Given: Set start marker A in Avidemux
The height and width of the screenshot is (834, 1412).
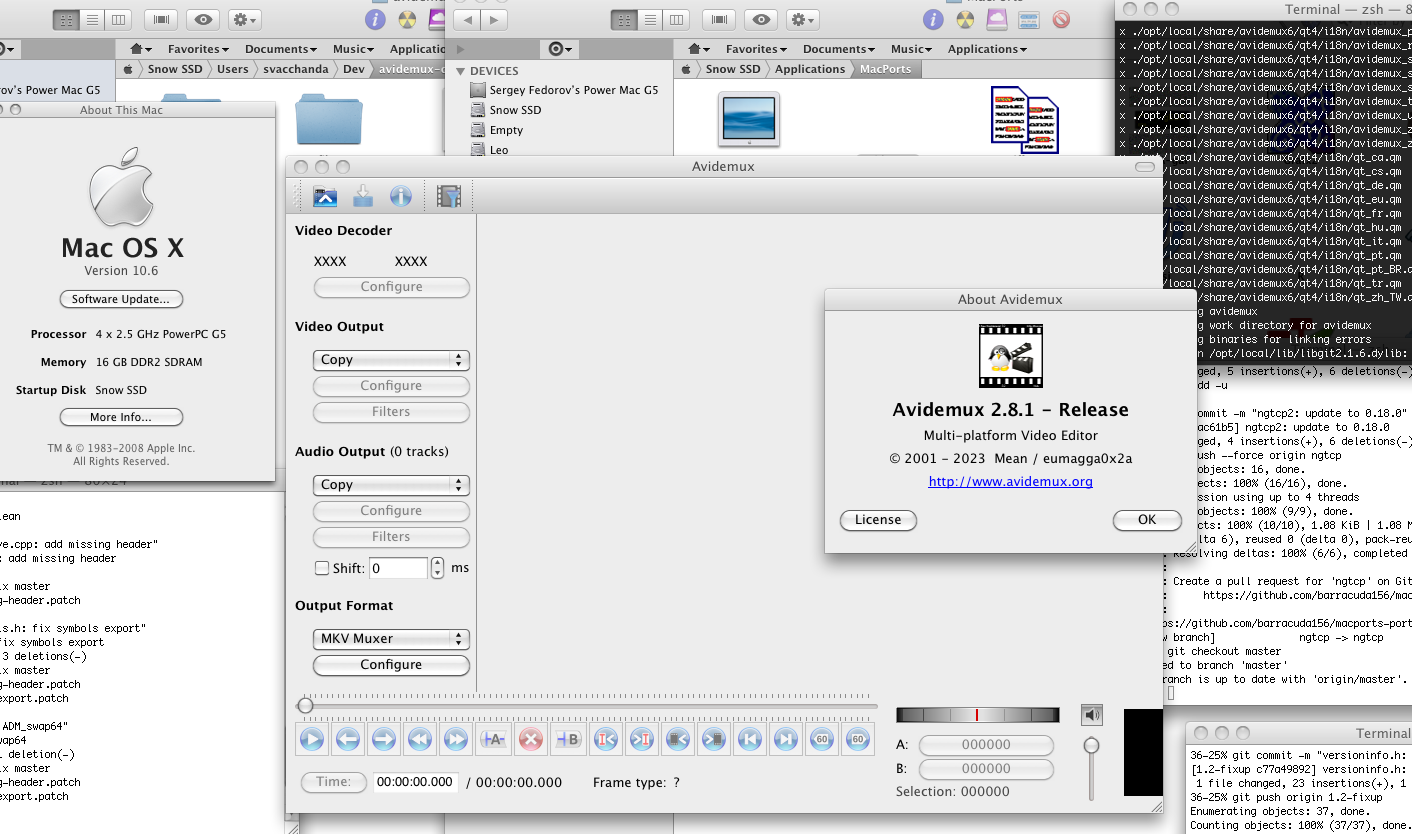Looking at the screenshot, I should point(494,740).
